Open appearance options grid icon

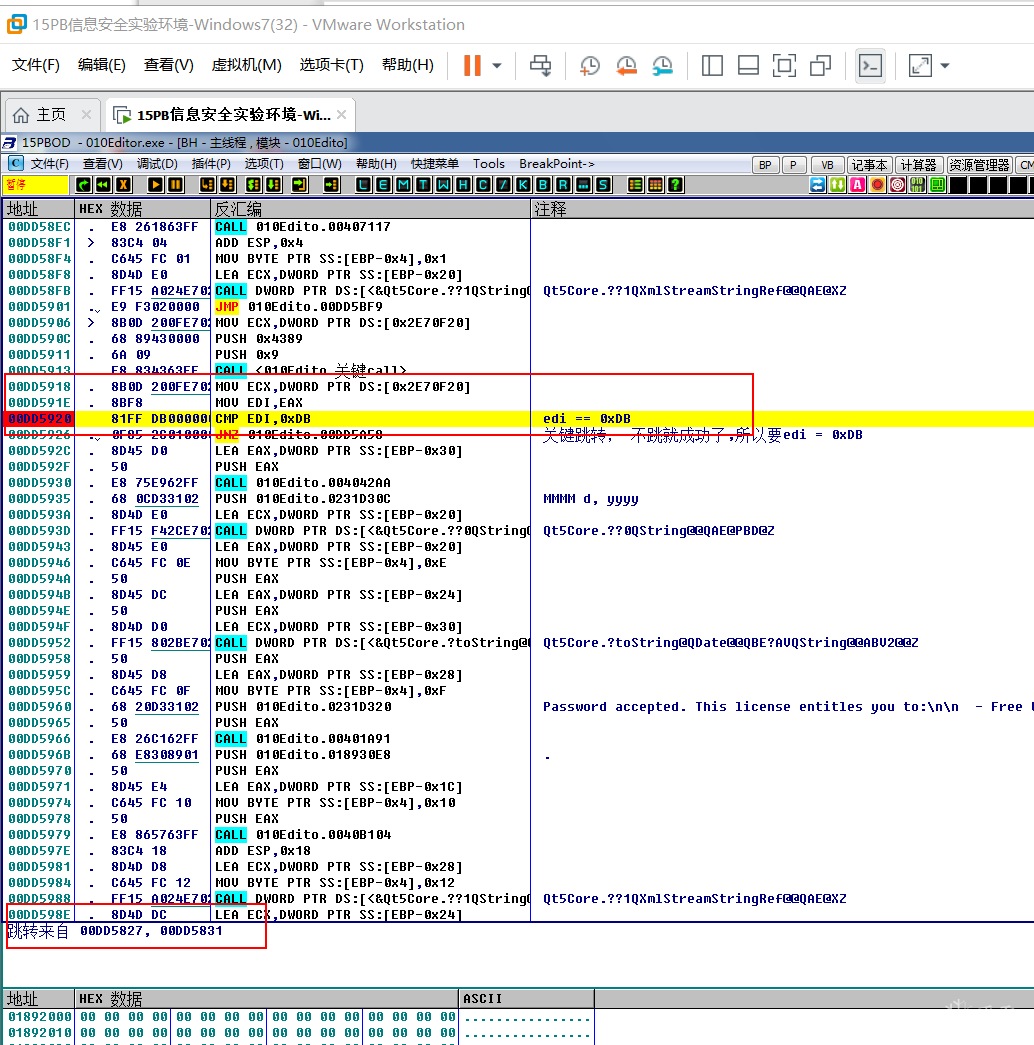[x=655, y=185]
